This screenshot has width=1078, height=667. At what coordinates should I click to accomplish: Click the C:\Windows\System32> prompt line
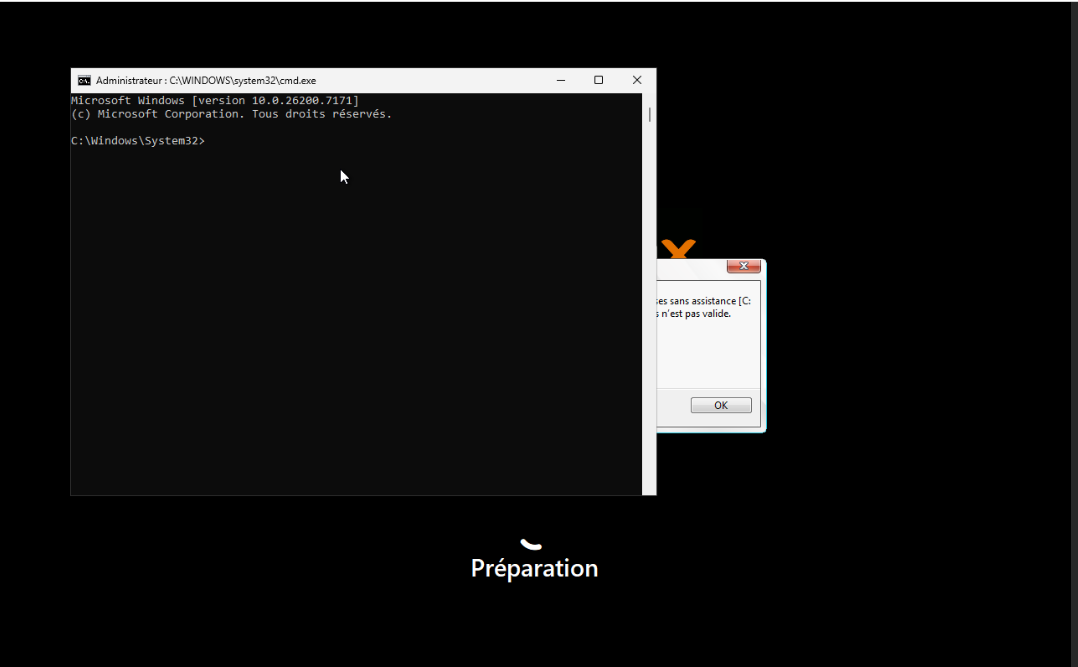(138, 141)
